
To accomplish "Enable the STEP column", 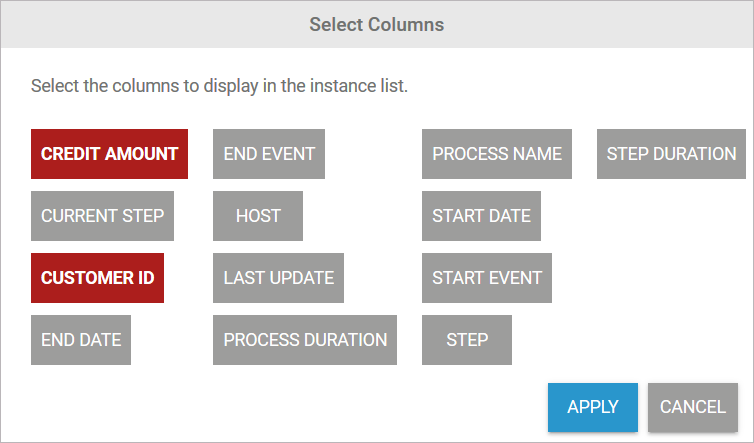I will coord(467,340).
